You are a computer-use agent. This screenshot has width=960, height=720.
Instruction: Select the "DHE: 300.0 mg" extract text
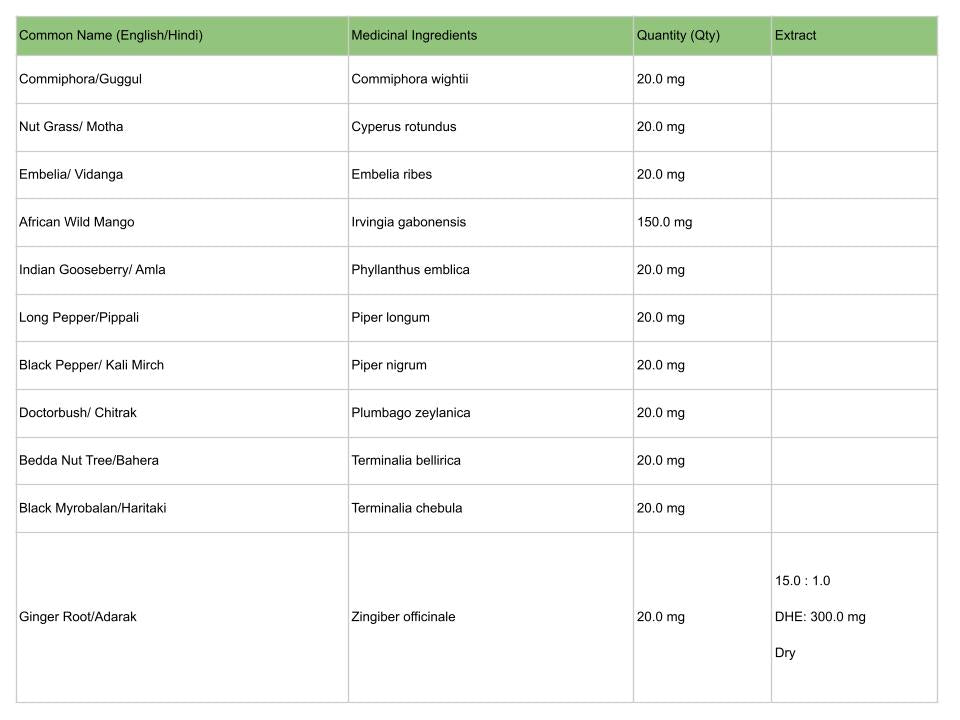(x=820, y=617)
